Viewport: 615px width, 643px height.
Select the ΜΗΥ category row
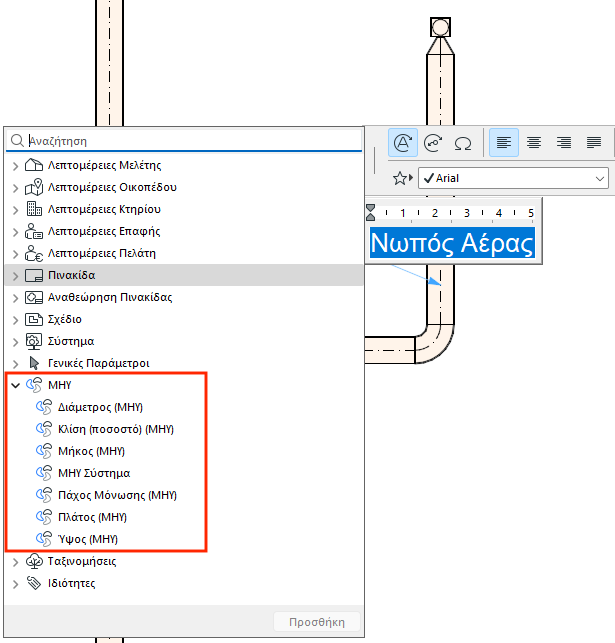coord(184,385)
